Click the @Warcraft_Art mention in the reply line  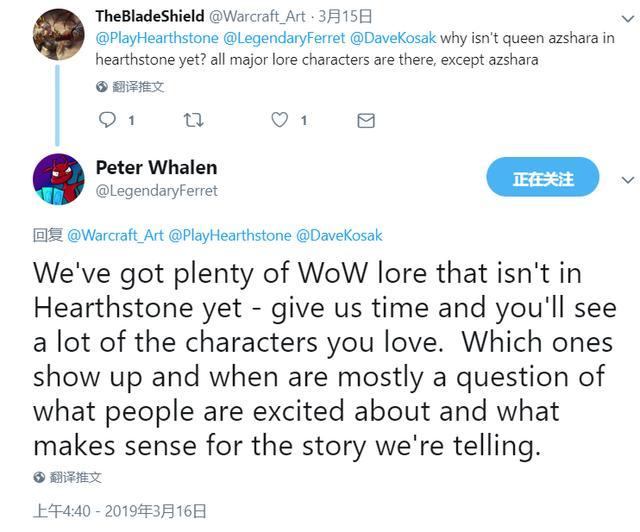pos(116,235)
